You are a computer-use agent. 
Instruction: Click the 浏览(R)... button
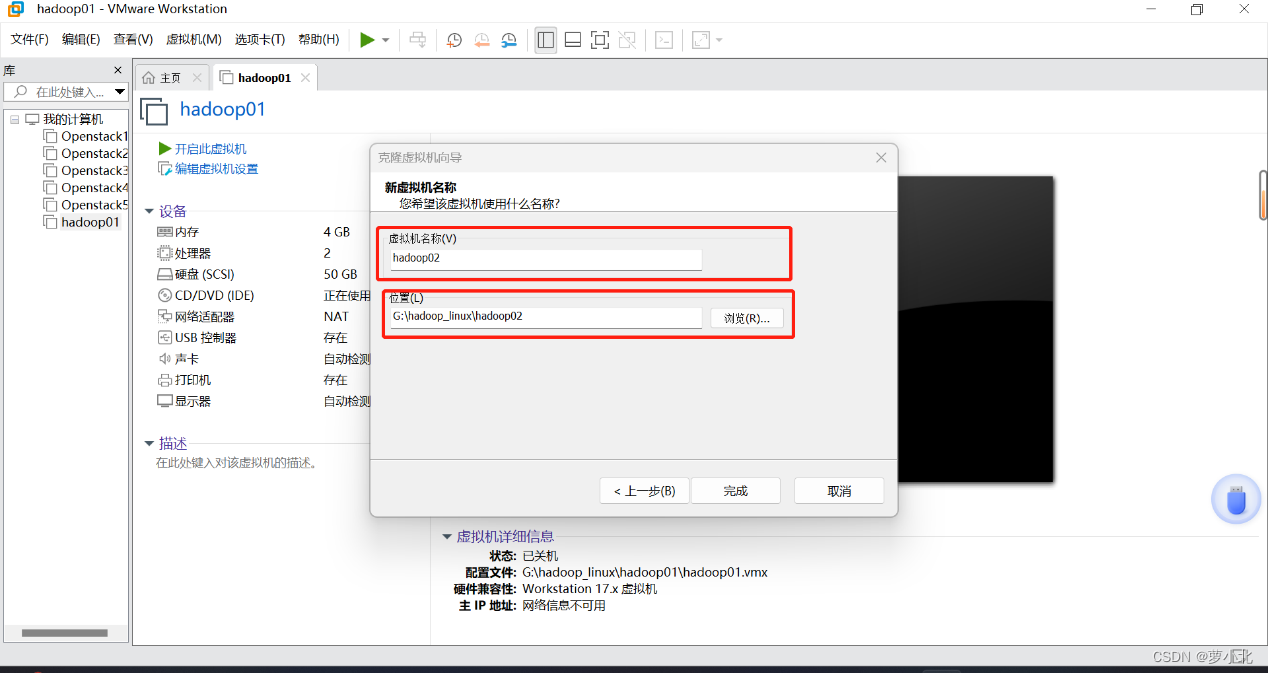click(747, 318)
